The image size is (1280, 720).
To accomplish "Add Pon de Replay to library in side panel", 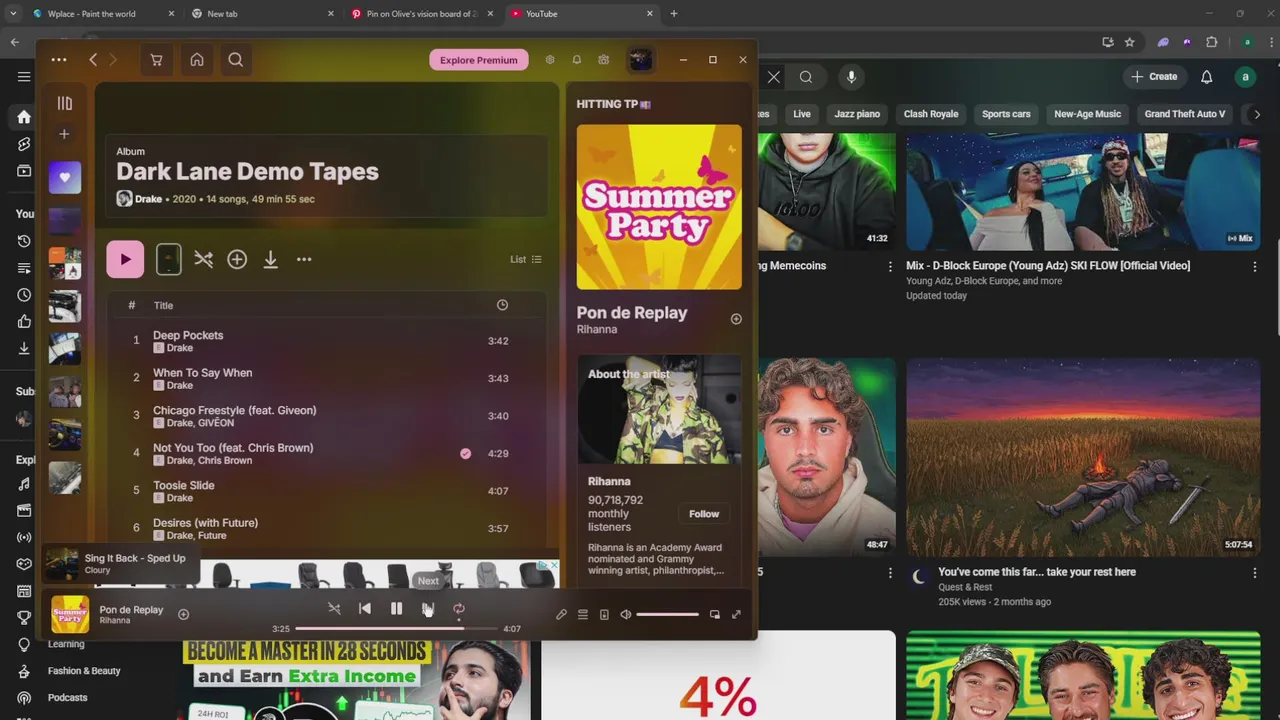I will pyautogui.click(x=736, y=319).
